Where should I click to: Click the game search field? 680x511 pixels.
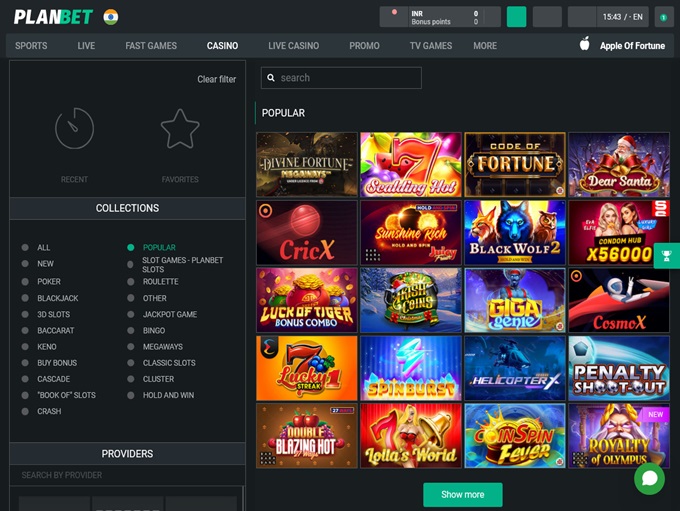point(341,78)
